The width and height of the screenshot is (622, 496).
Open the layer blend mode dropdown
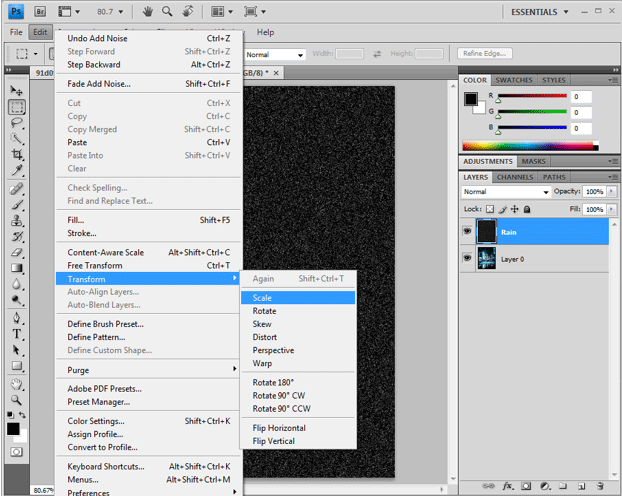tap(505, 191)
